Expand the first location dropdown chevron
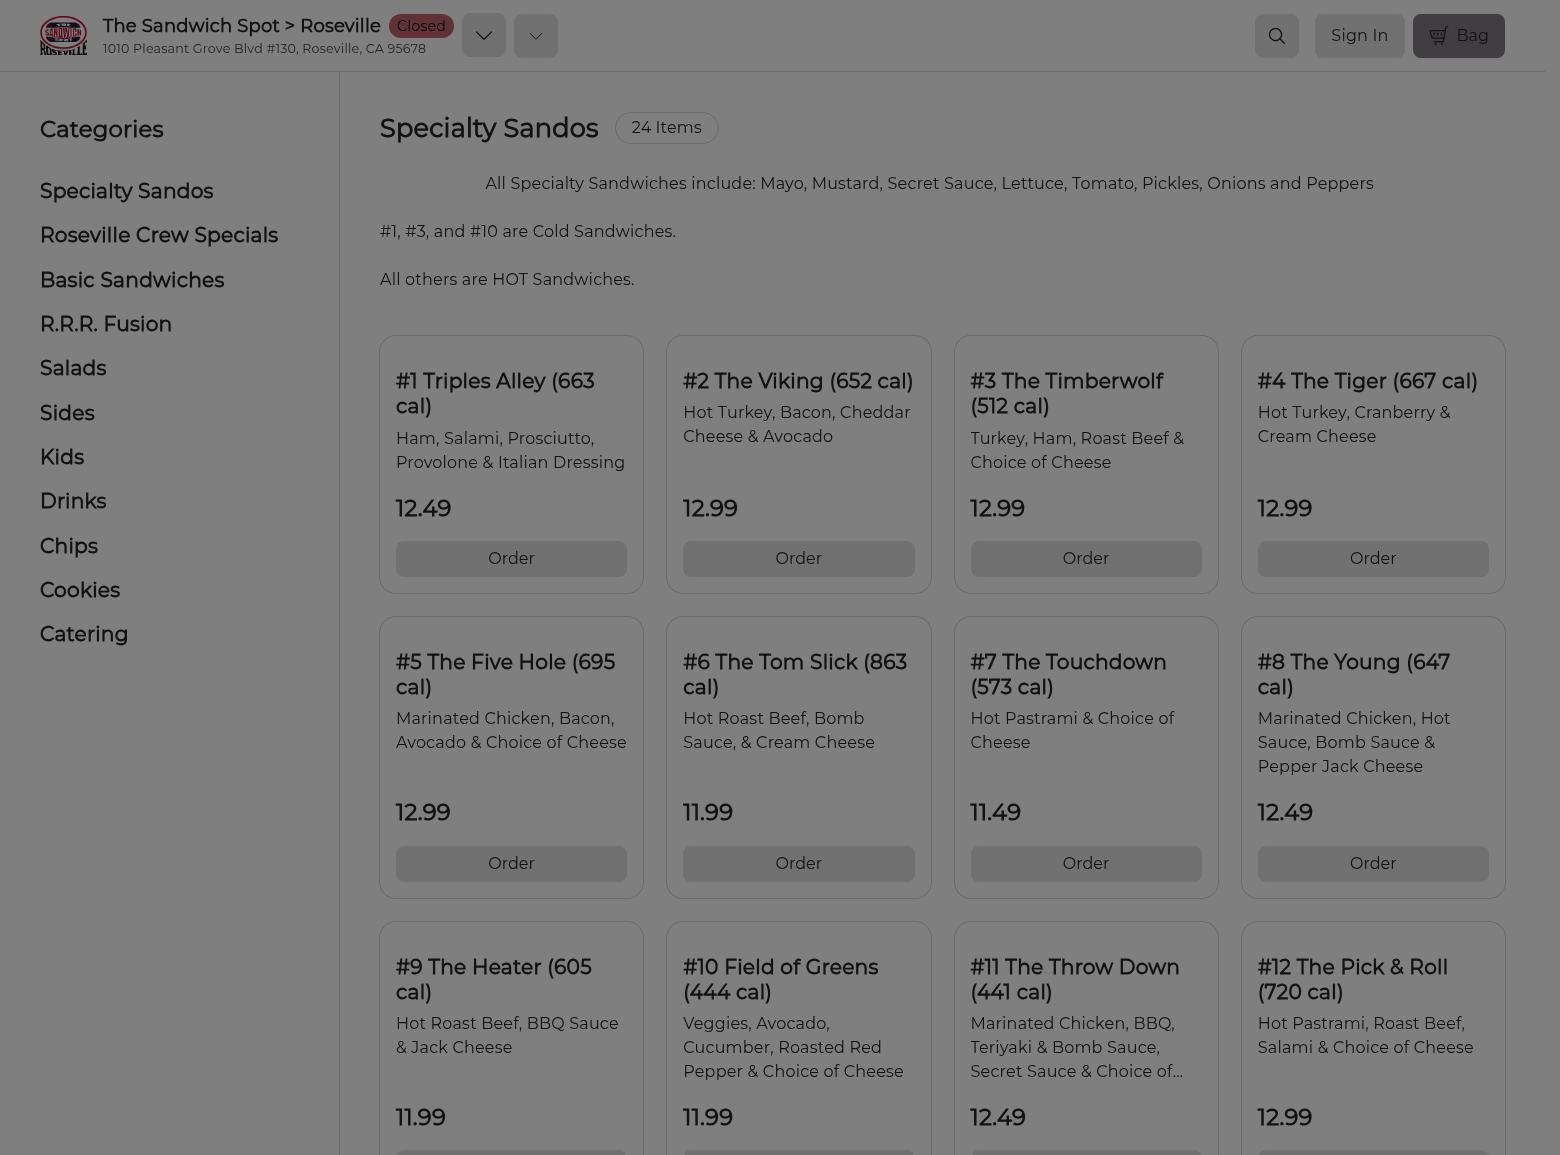The height and width of the screenshot is (1155, 1560). click(483, 36)
